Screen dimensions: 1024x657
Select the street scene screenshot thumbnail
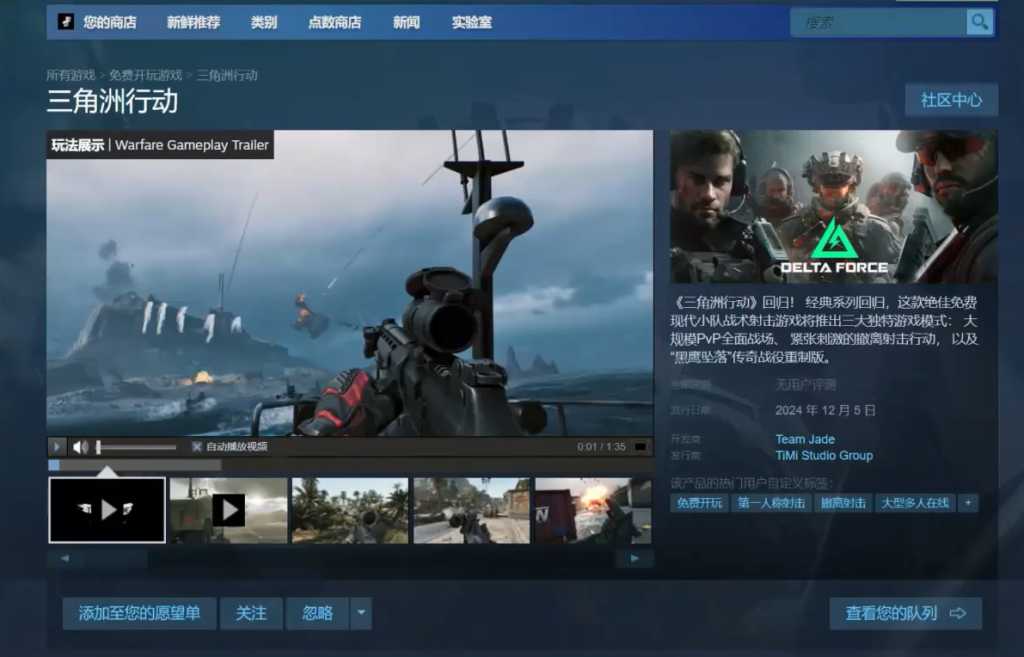click(472, 510)
